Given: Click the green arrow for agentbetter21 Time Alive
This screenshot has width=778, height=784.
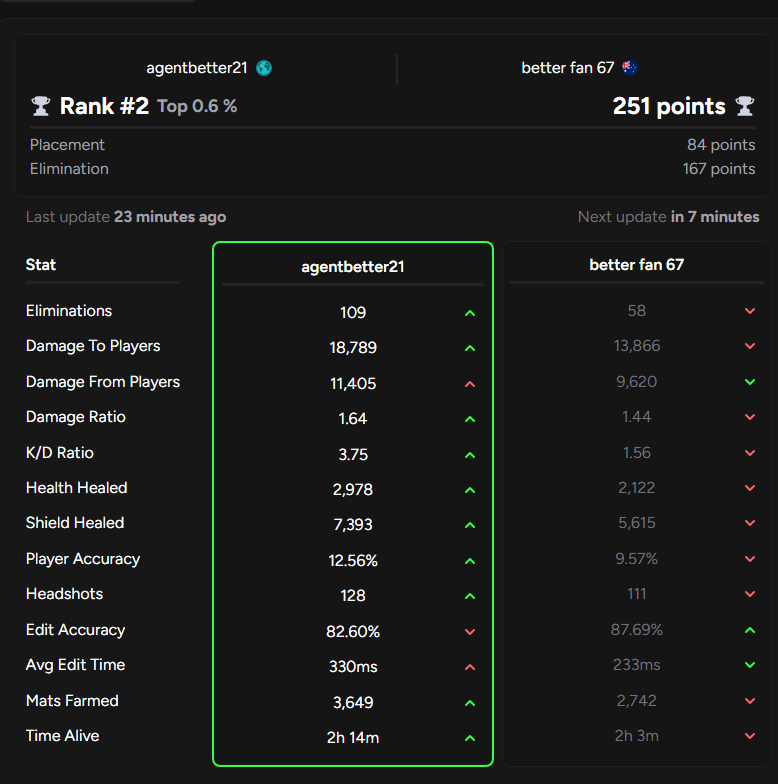Looking at the screenshot, I should tap(470, 738).
